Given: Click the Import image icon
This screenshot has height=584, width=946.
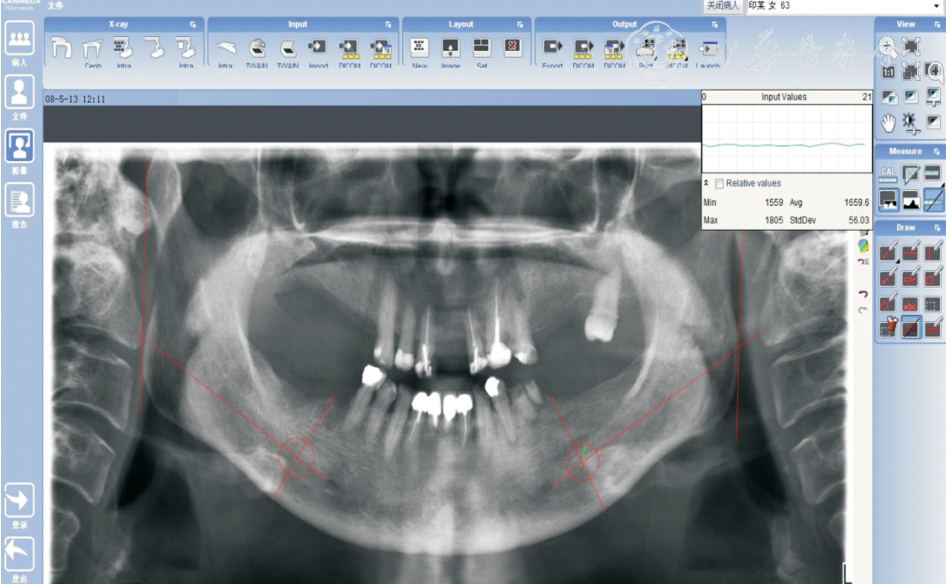Looking at the screenshot, I should point(318,48).
